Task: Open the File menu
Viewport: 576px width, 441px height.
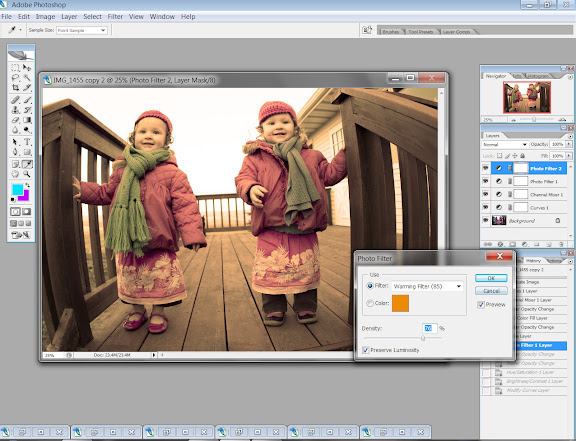Action: click(7, 17)
